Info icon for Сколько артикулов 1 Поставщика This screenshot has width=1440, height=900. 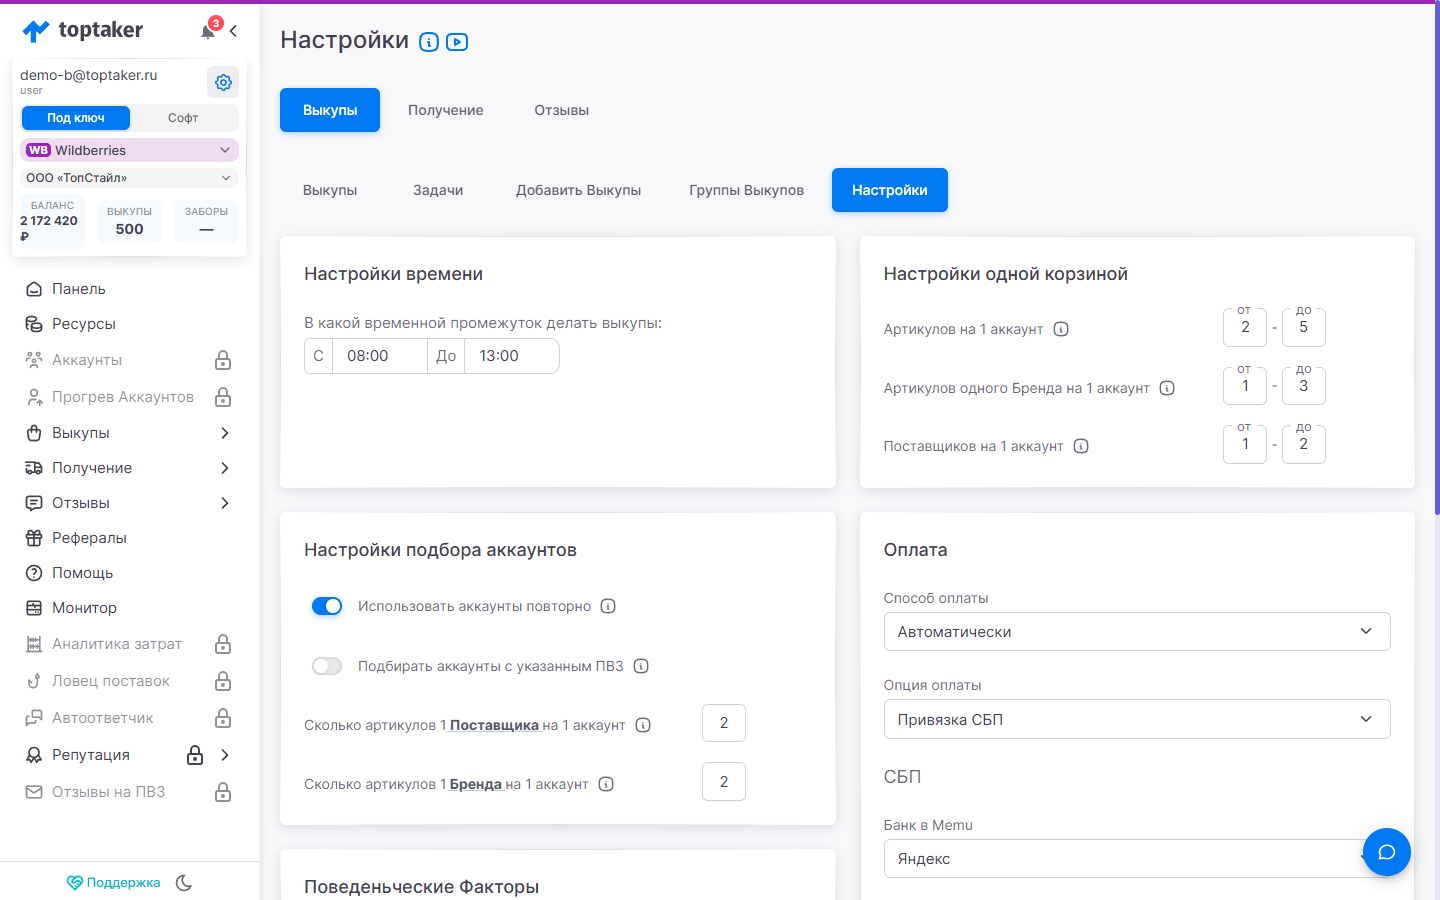(x=643, y=725)
